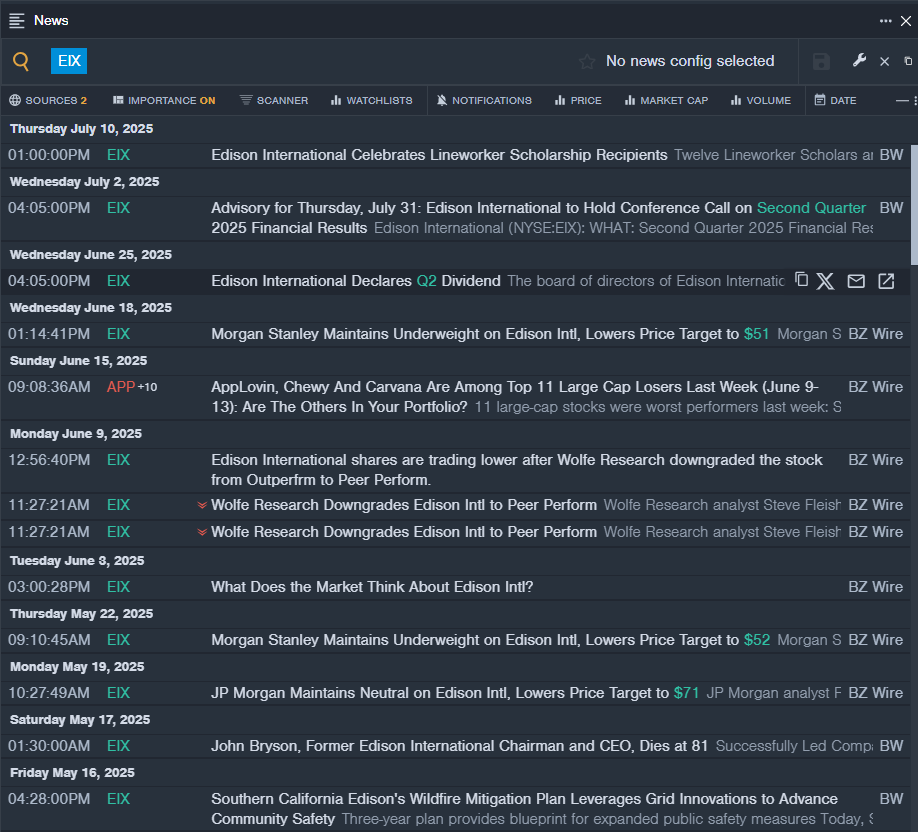The image size is (918, 832).
Task: Email the Q2 Dividend story
Action: pyautogui.click(x=856, y=281)
